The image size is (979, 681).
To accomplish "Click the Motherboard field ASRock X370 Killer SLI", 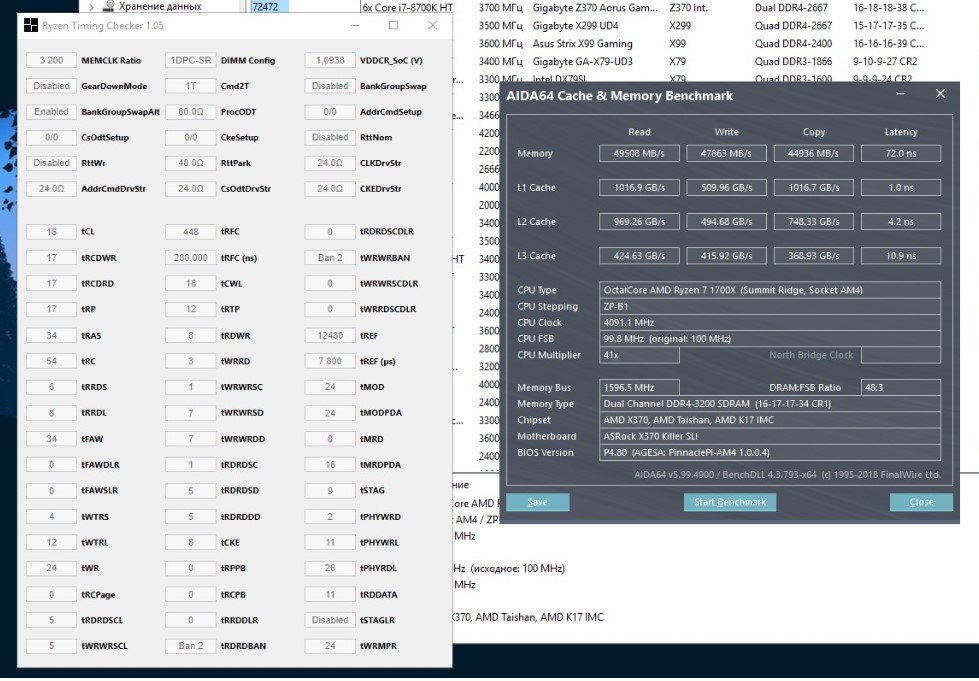I will (x=770, y=436).
